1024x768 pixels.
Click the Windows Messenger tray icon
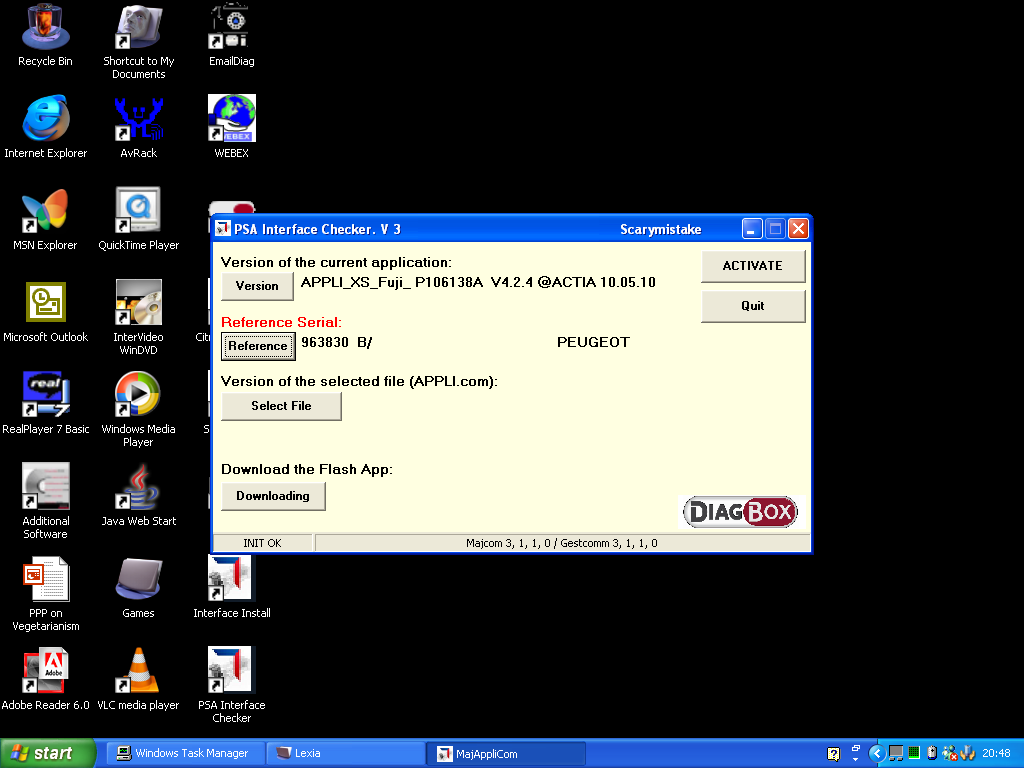tap(950, 753)
